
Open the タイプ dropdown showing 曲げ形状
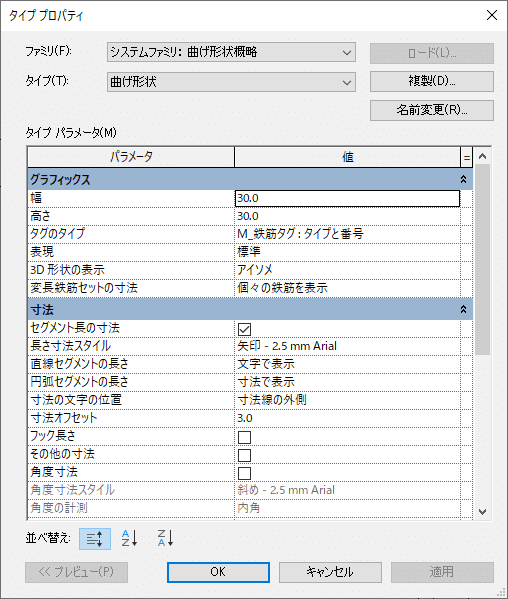point(231,82)
